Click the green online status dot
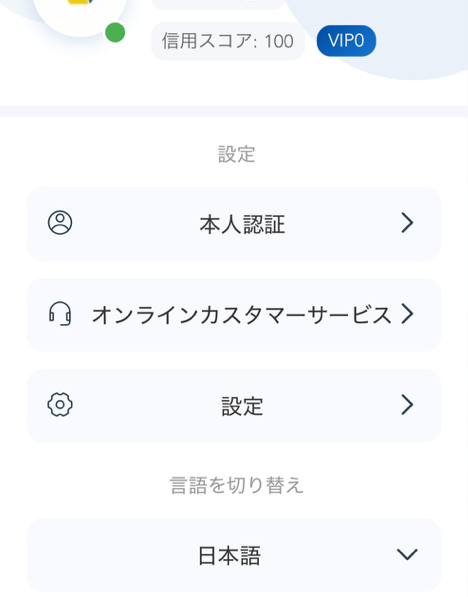 click(115, 32)
